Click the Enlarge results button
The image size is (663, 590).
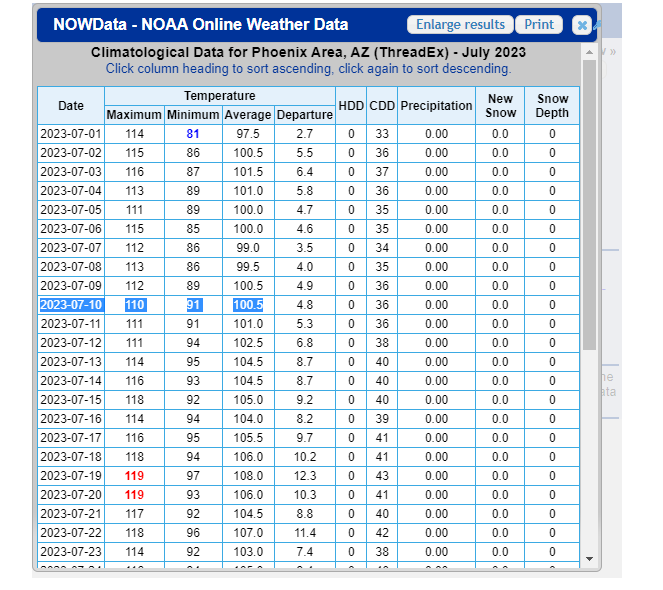click(460, 25)
